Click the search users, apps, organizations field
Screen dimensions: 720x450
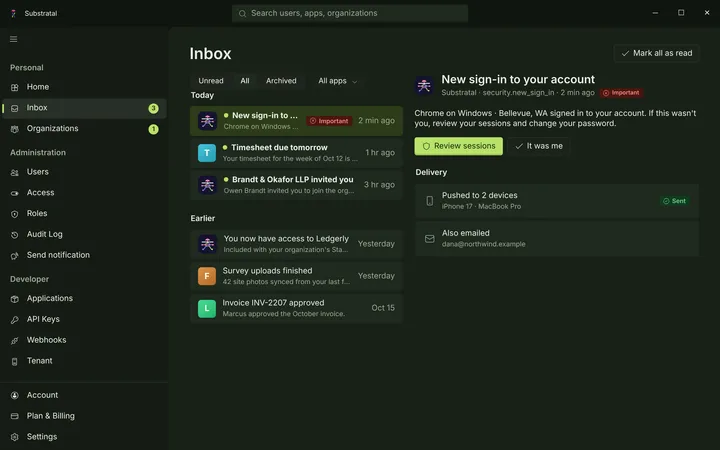coord(350,13)
